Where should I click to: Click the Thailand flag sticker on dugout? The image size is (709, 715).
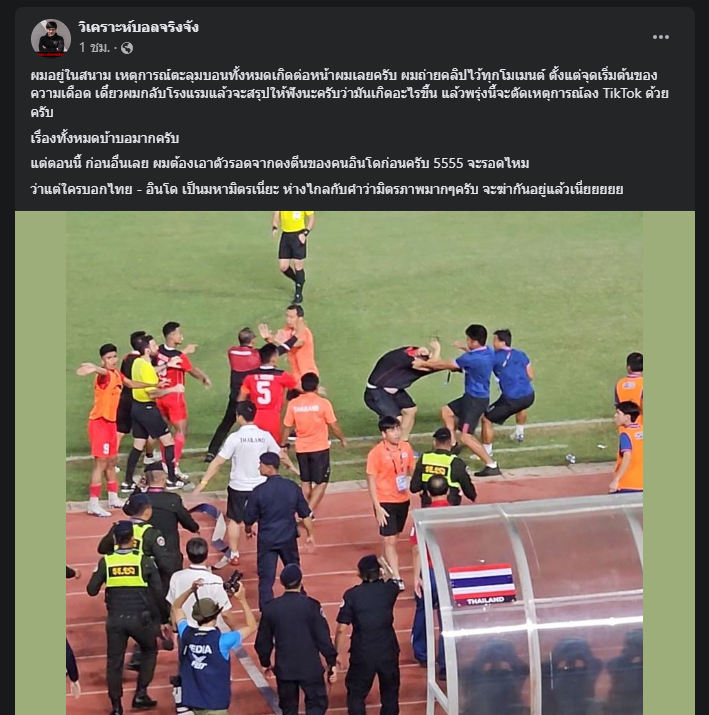coord(482,585)
